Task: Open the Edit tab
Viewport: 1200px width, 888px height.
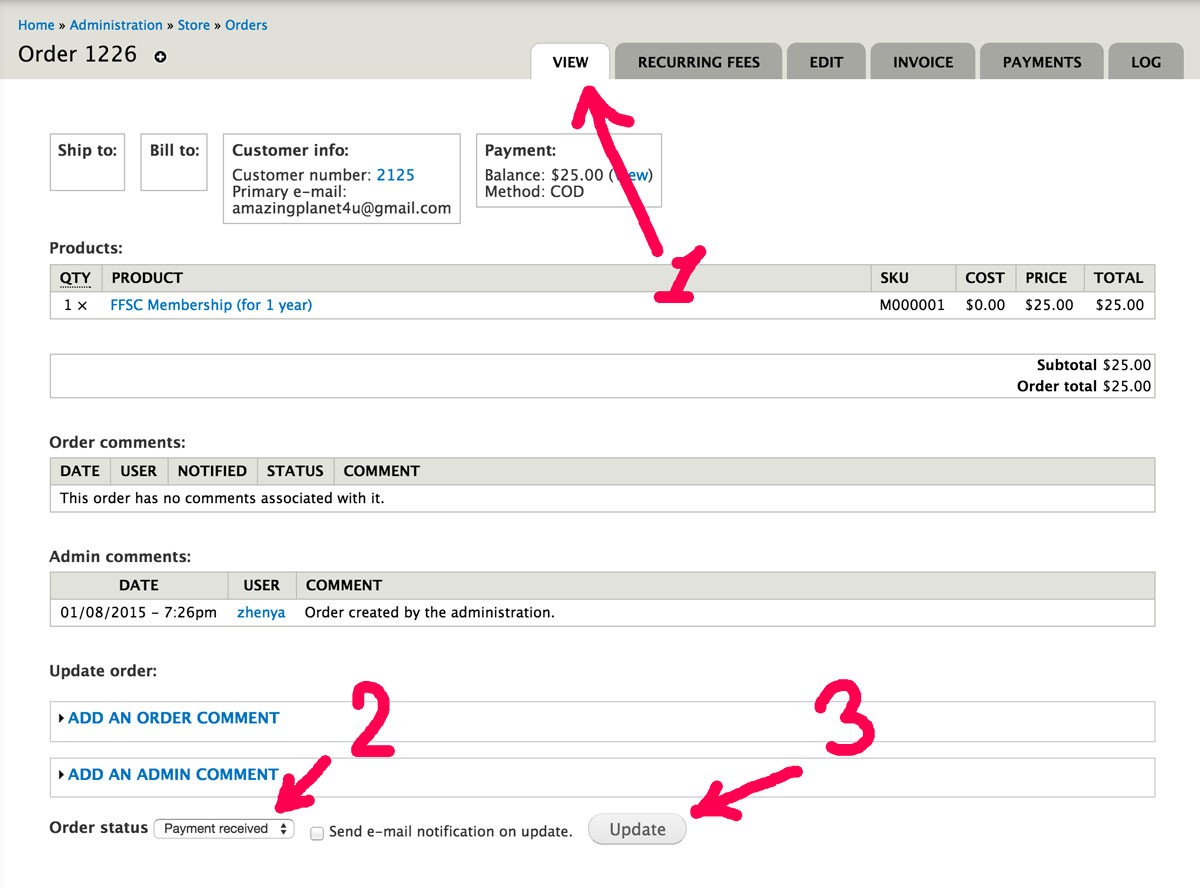Action: [826, 62]
